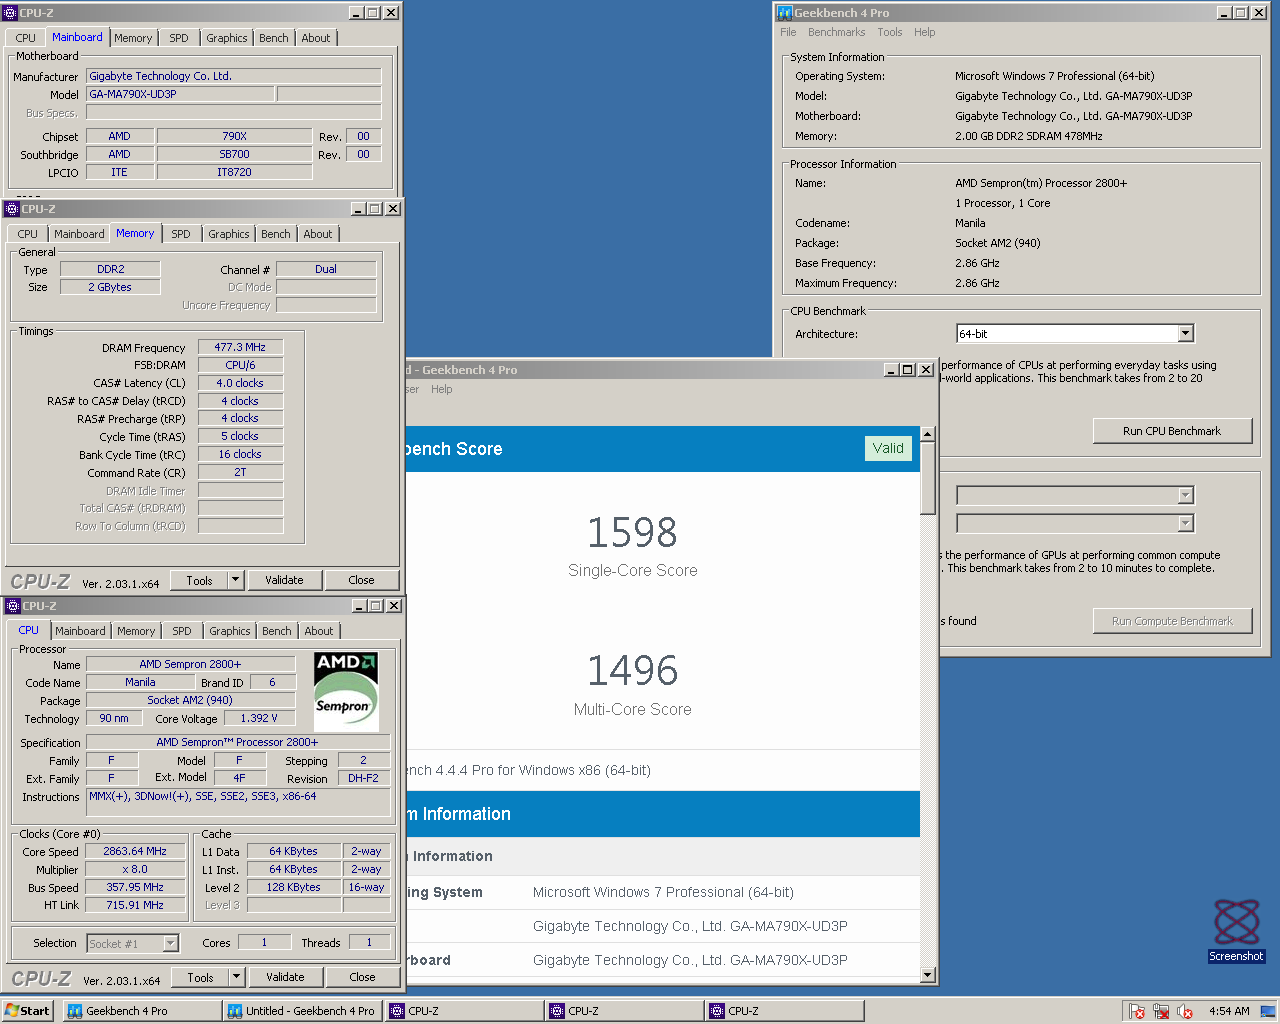
Task: Click the Level 2 cache 128 KBytes value
Action: coord(293,887)
